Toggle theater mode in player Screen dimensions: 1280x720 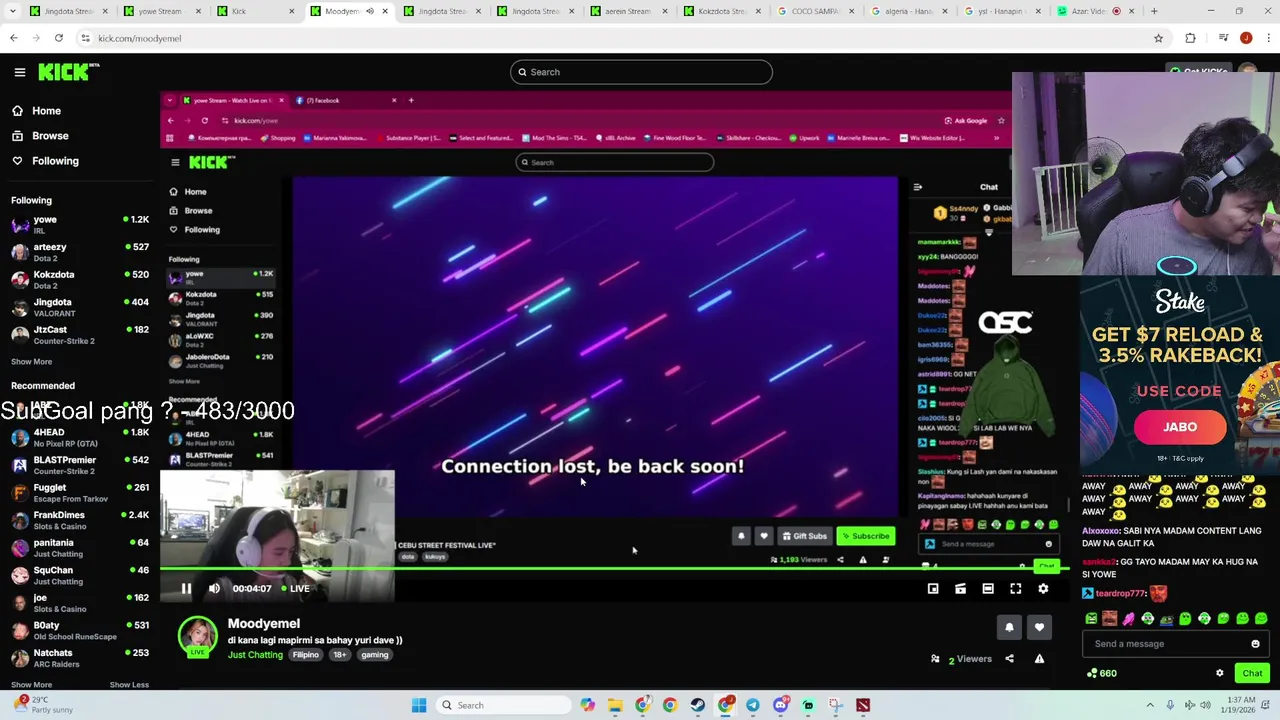pos(988,589)
